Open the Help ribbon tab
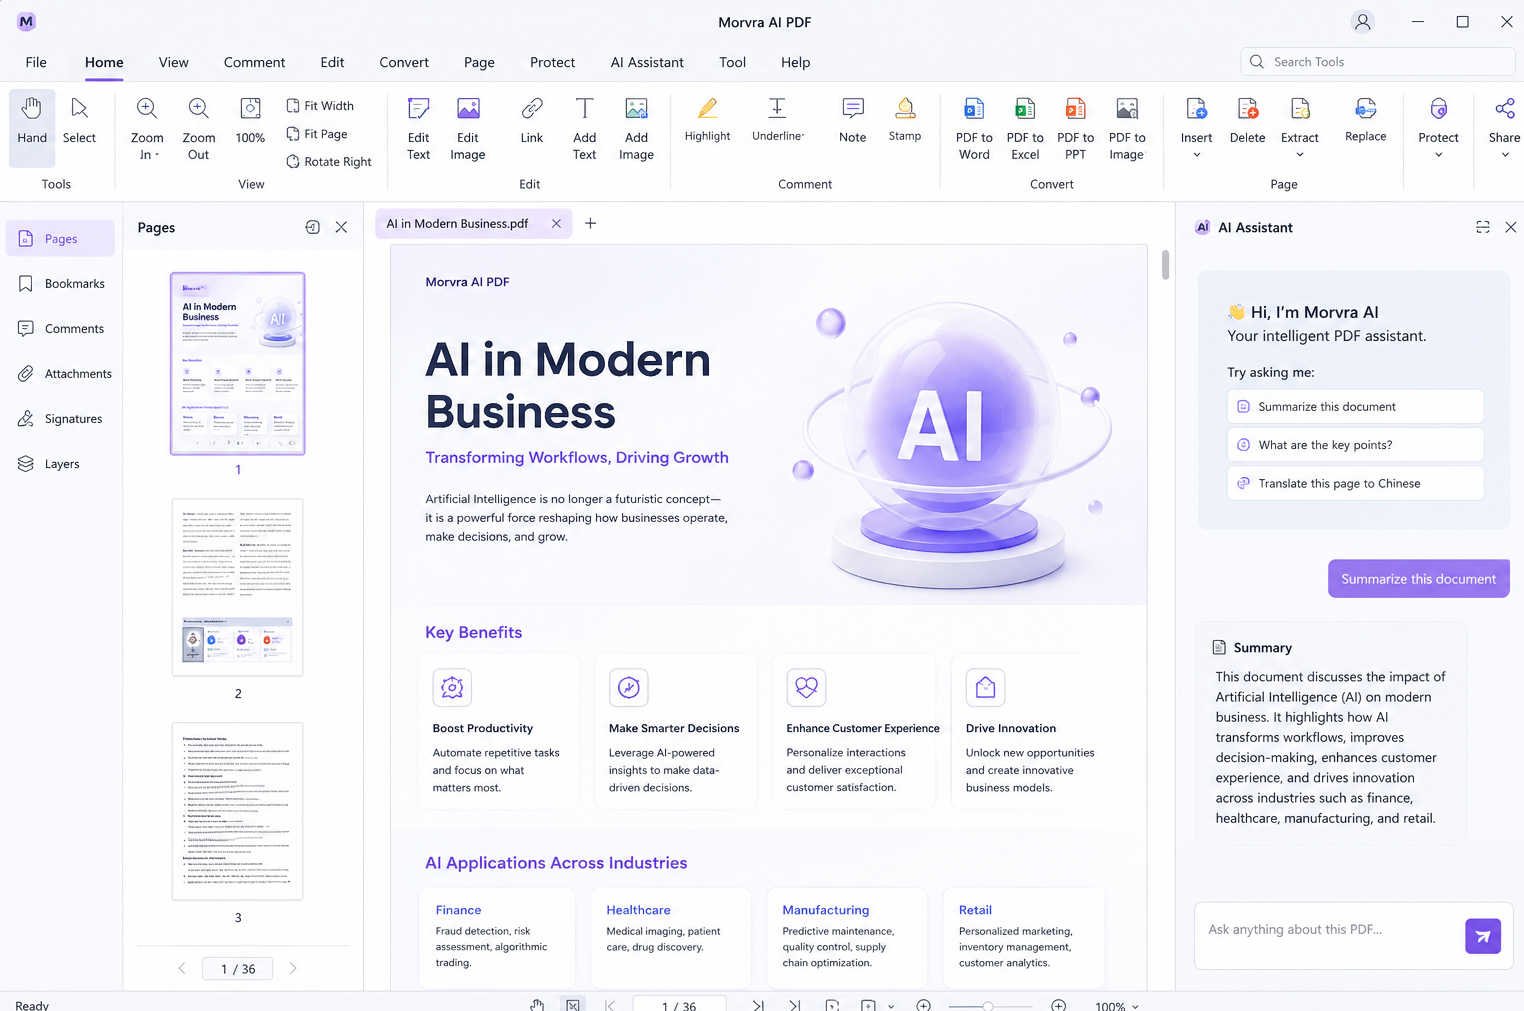This screenshot has height=1011, width=1524. pyautogui.click(x=795, y=62)
